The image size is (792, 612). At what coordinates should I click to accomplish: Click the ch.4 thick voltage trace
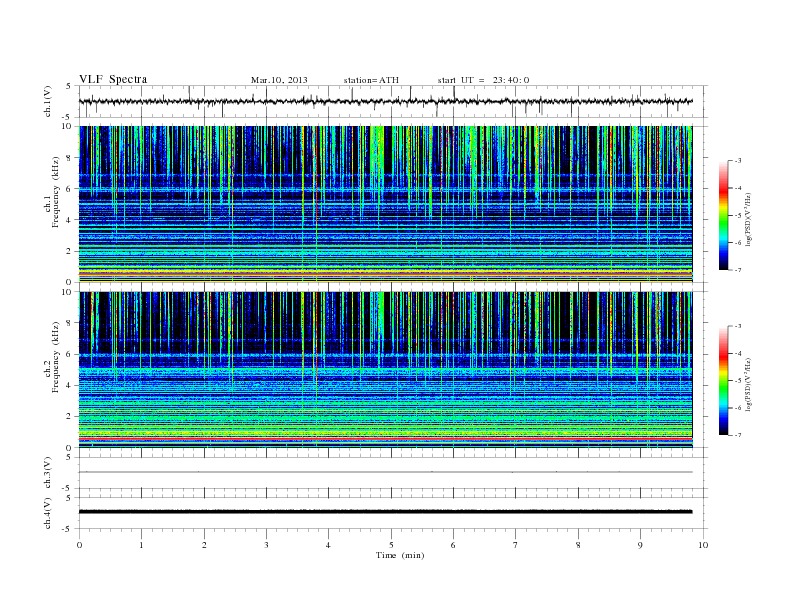pos(385,512)
